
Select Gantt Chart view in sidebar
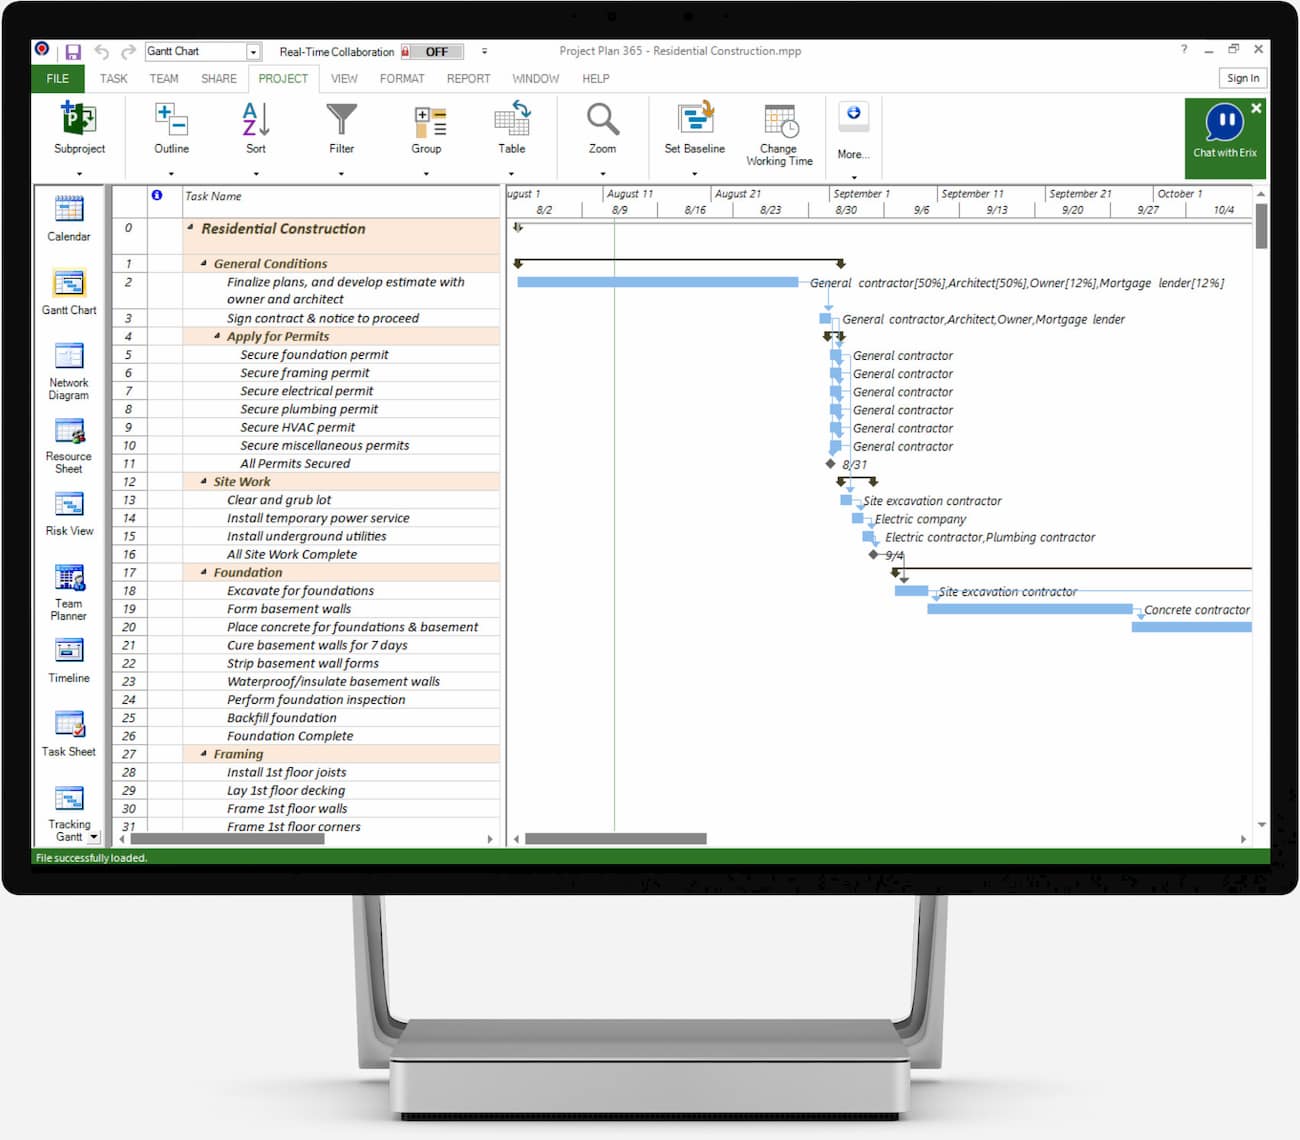[x=69, y=292]
